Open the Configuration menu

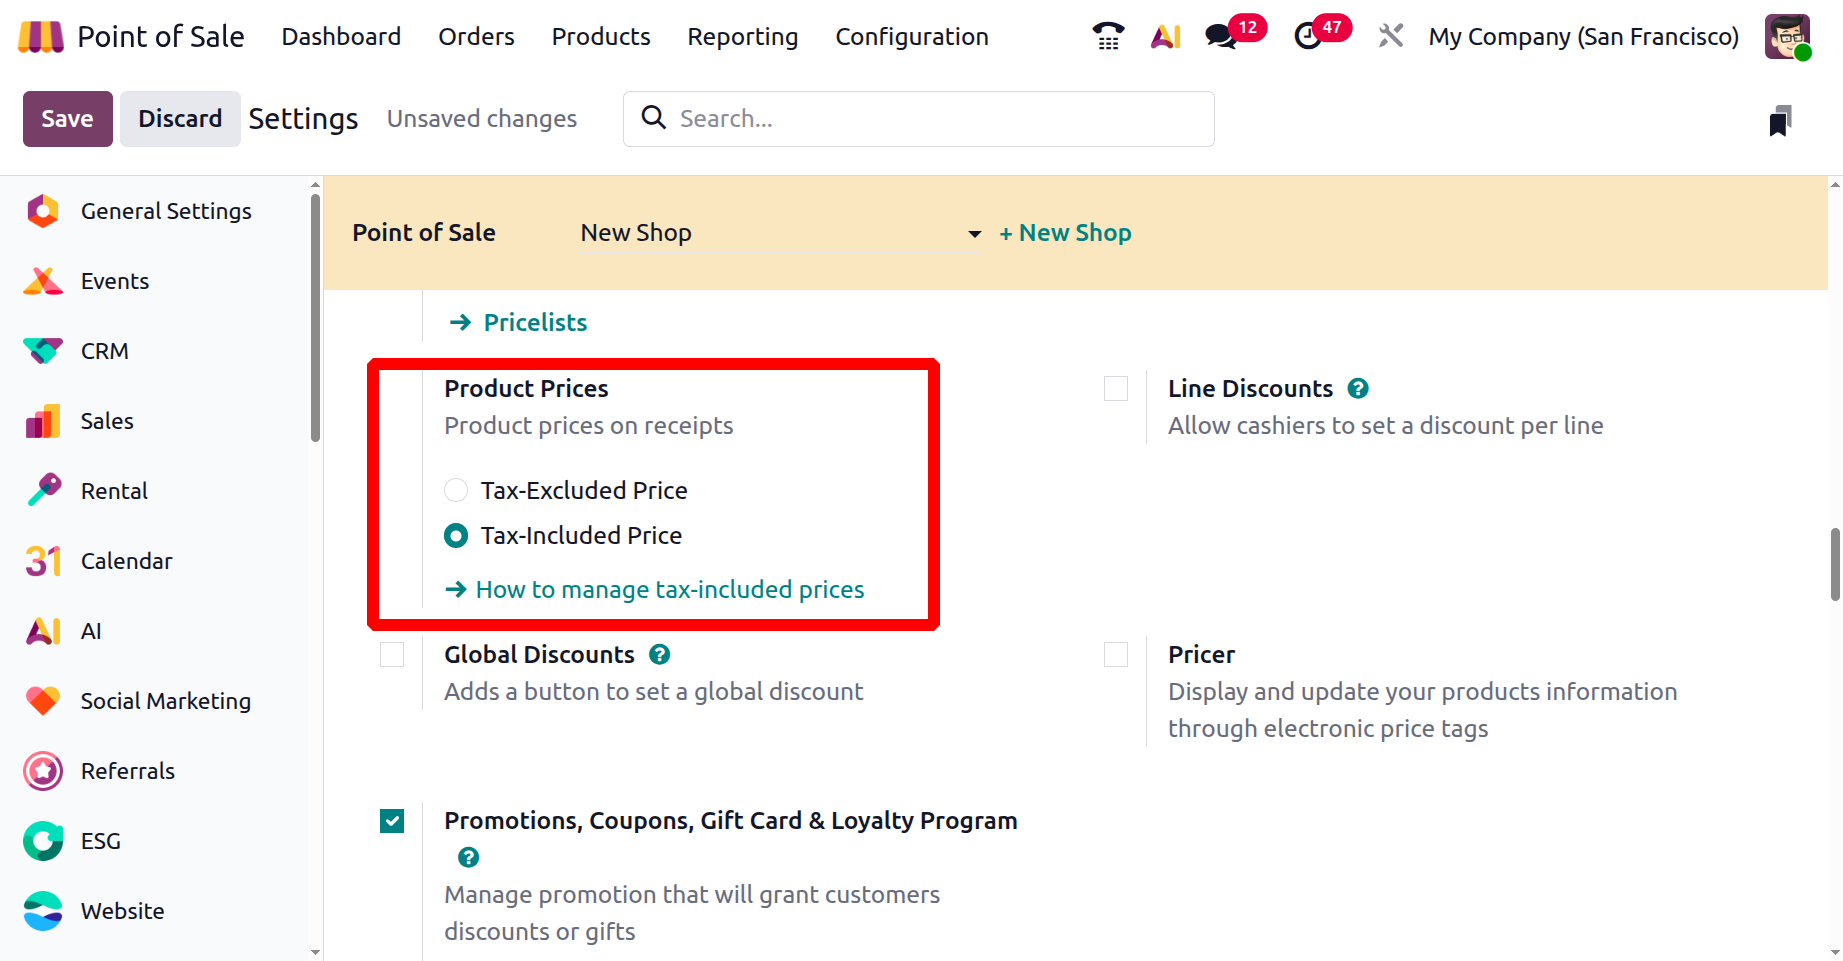(911, 37)
